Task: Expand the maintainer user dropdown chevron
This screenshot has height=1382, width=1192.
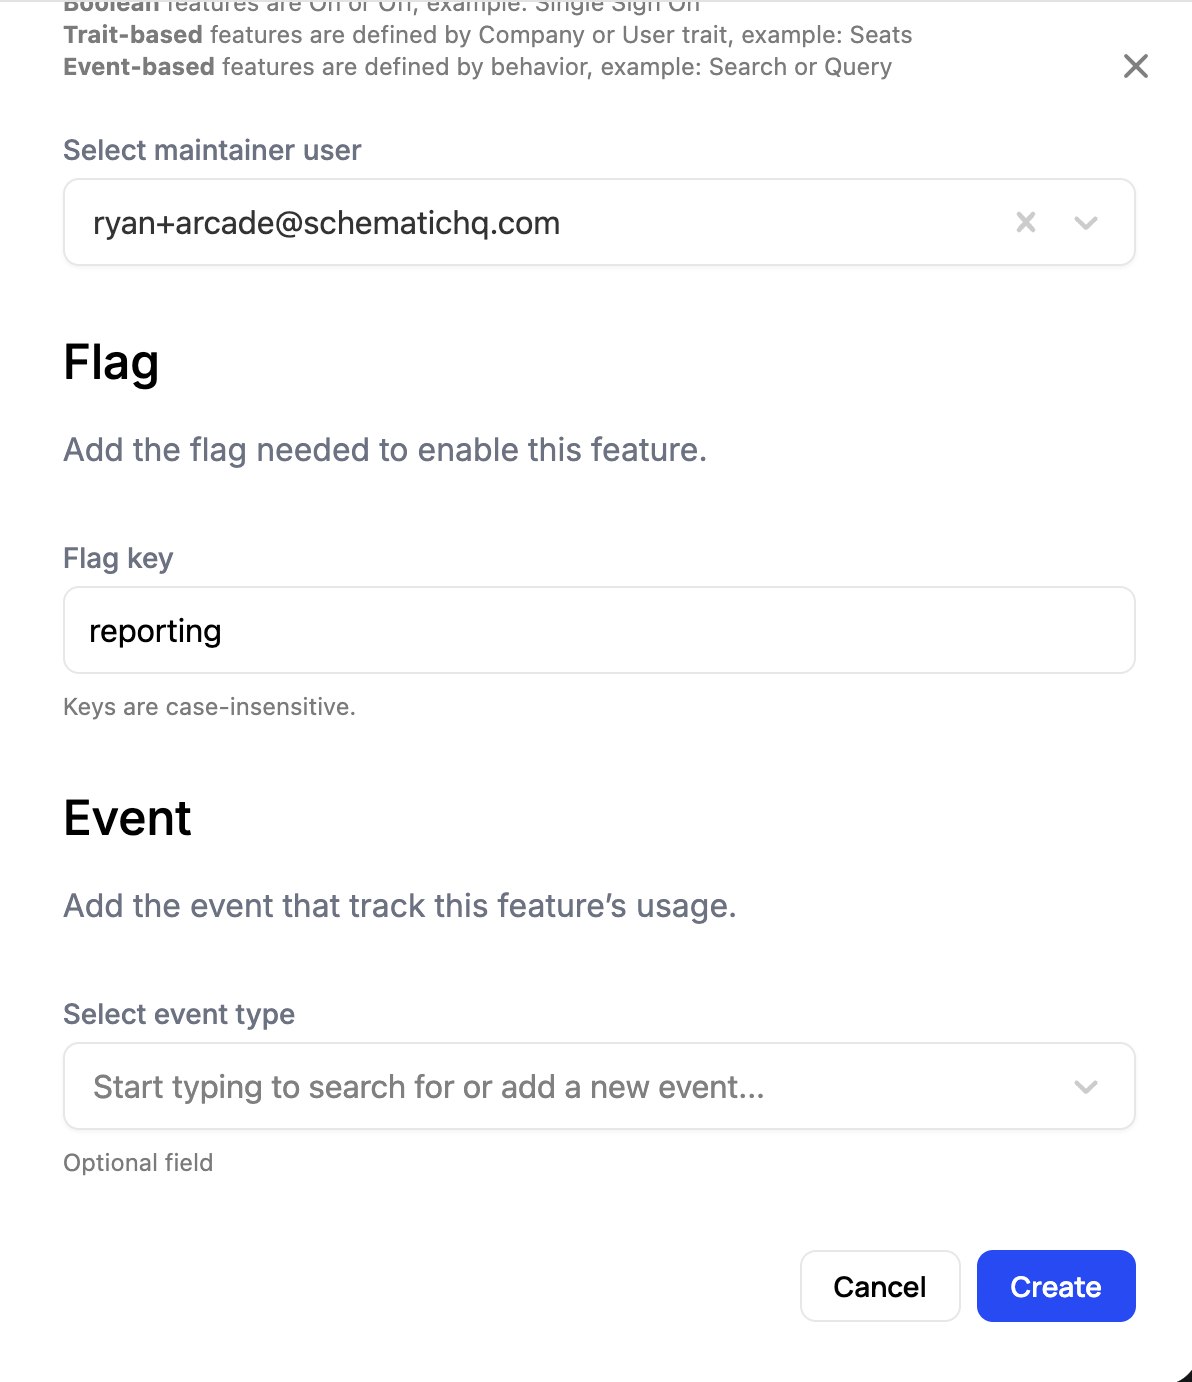Action: tap(1086, 222)
